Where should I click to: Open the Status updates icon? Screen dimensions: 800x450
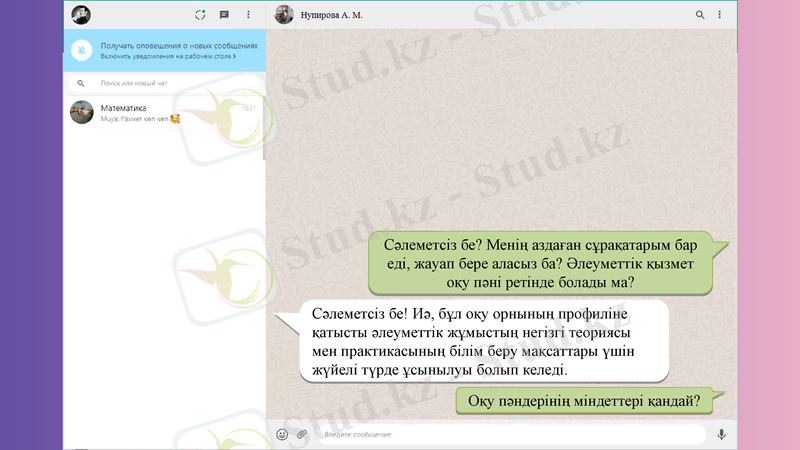(200, 15)
